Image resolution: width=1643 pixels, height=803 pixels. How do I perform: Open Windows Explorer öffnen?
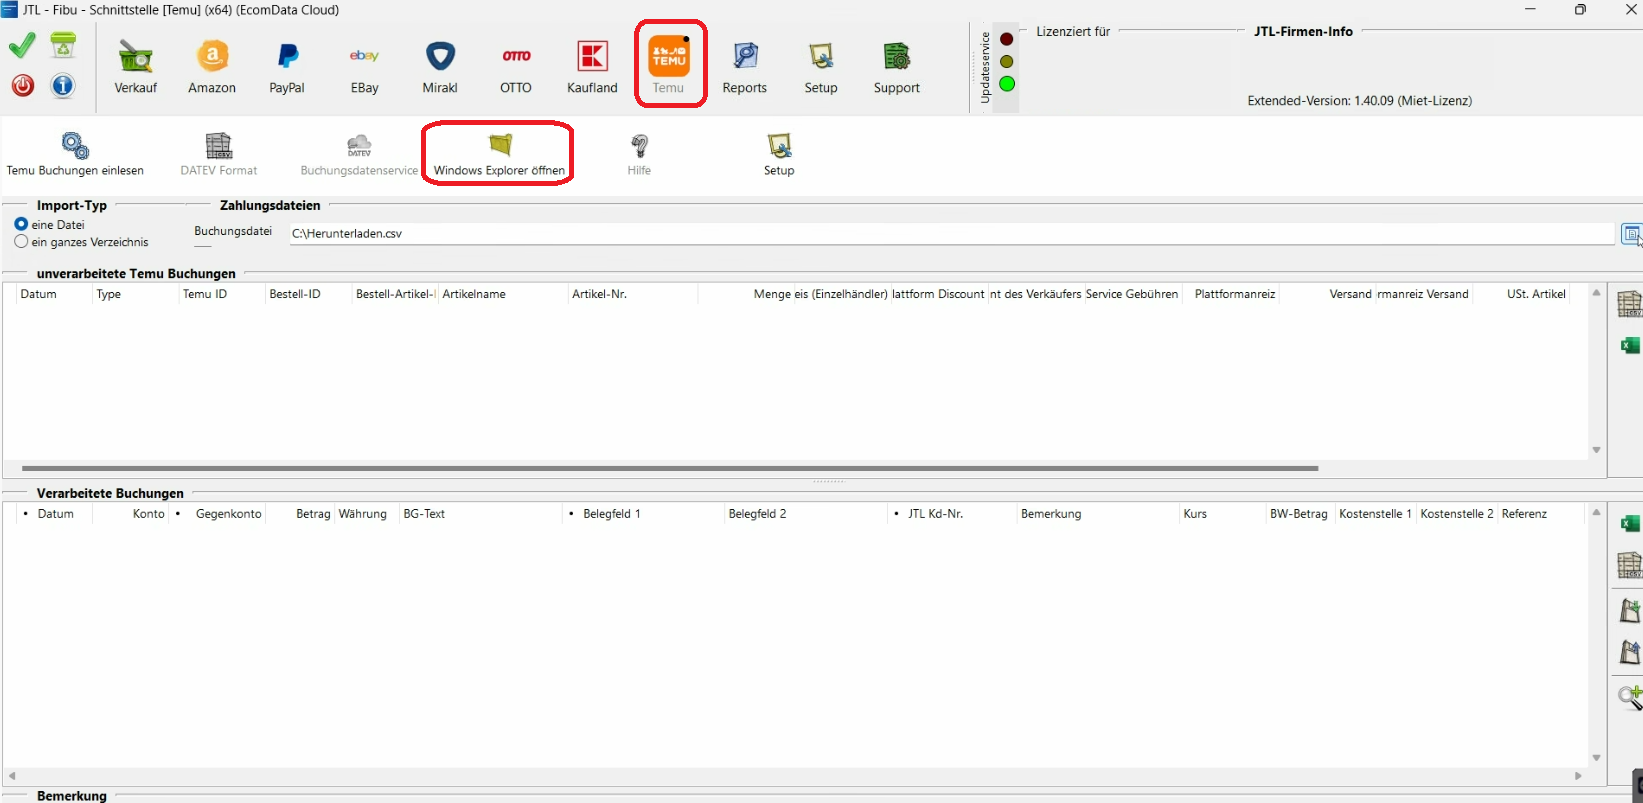[499, 155]
